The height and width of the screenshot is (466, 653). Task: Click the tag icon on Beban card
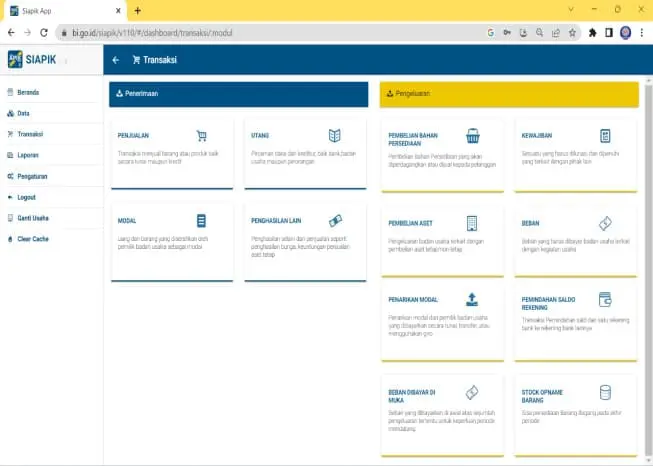pyautogui.click(x=605, y=224)
